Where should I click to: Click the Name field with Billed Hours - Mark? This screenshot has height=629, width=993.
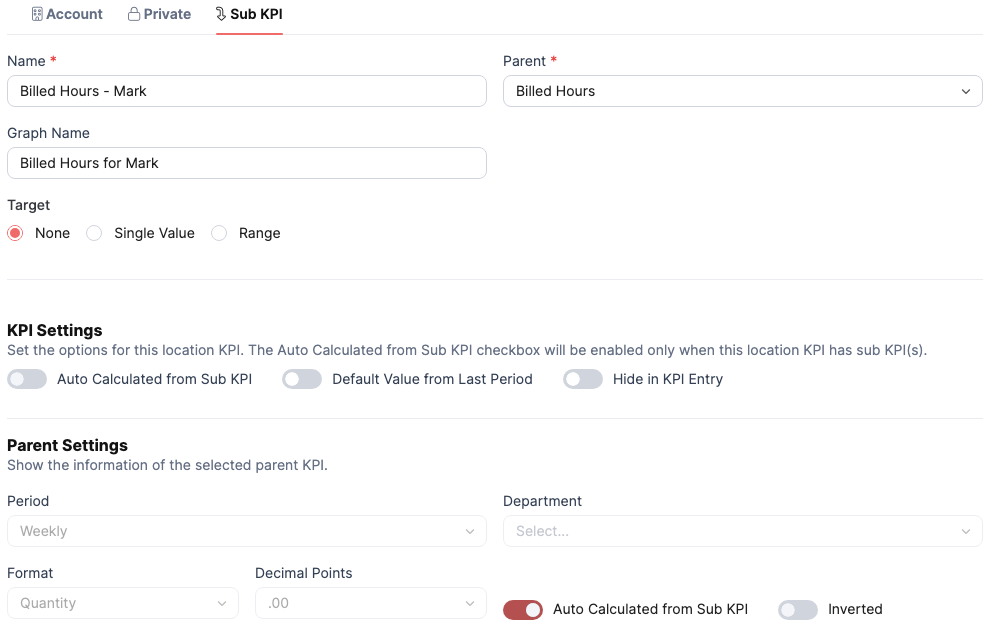(x=247, y=91)
